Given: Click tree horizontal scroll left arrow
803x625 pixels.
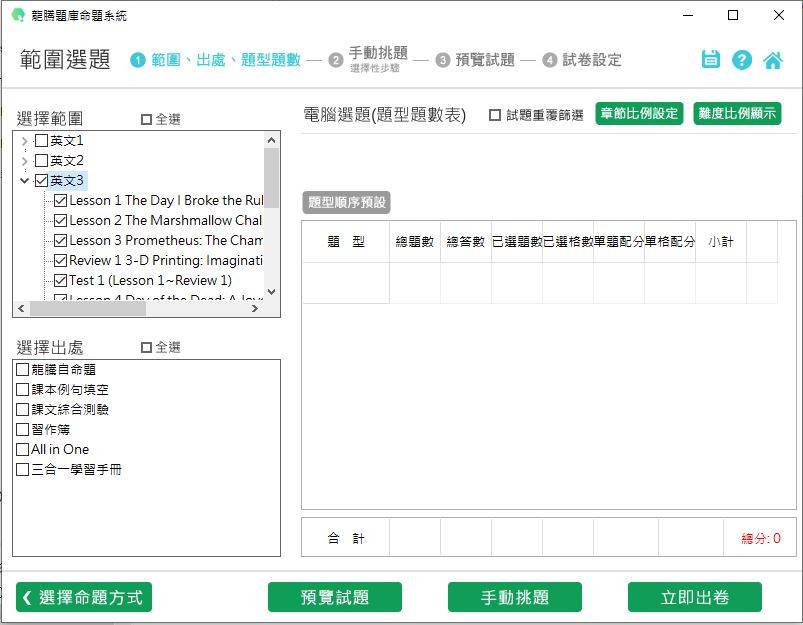Looking at the screenshot, I should pyautogui.click(x=21, y=308).
